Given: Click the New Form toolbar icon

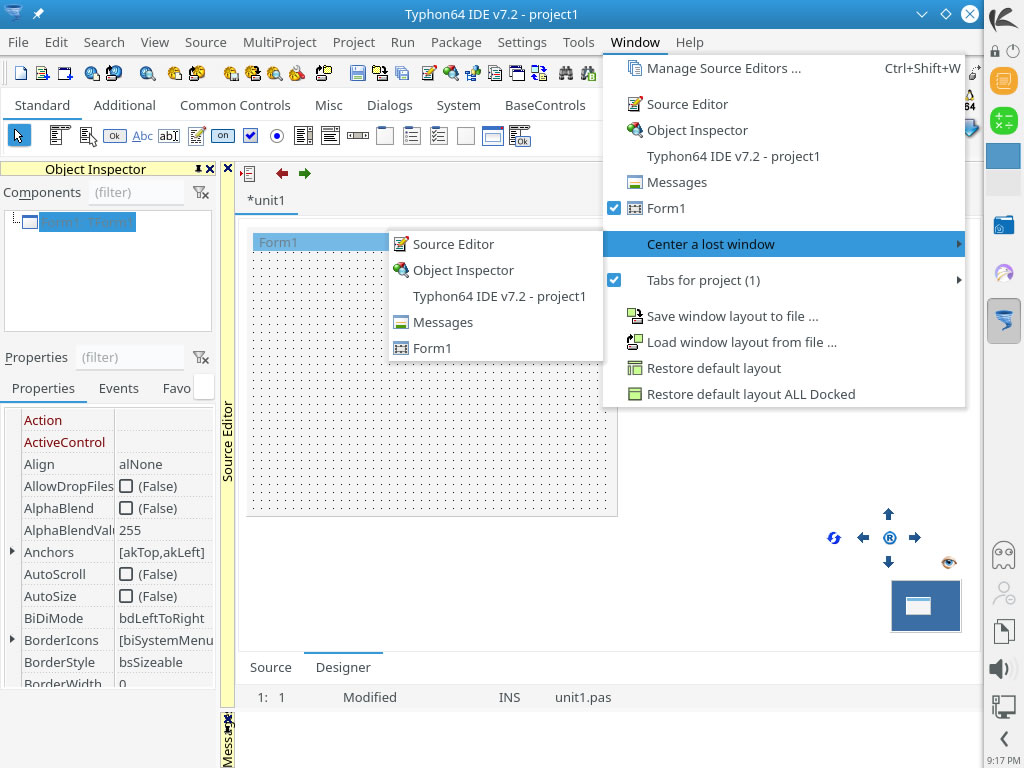Looking at the screenshot, I should pyautogui.click(x=65, y=73).
